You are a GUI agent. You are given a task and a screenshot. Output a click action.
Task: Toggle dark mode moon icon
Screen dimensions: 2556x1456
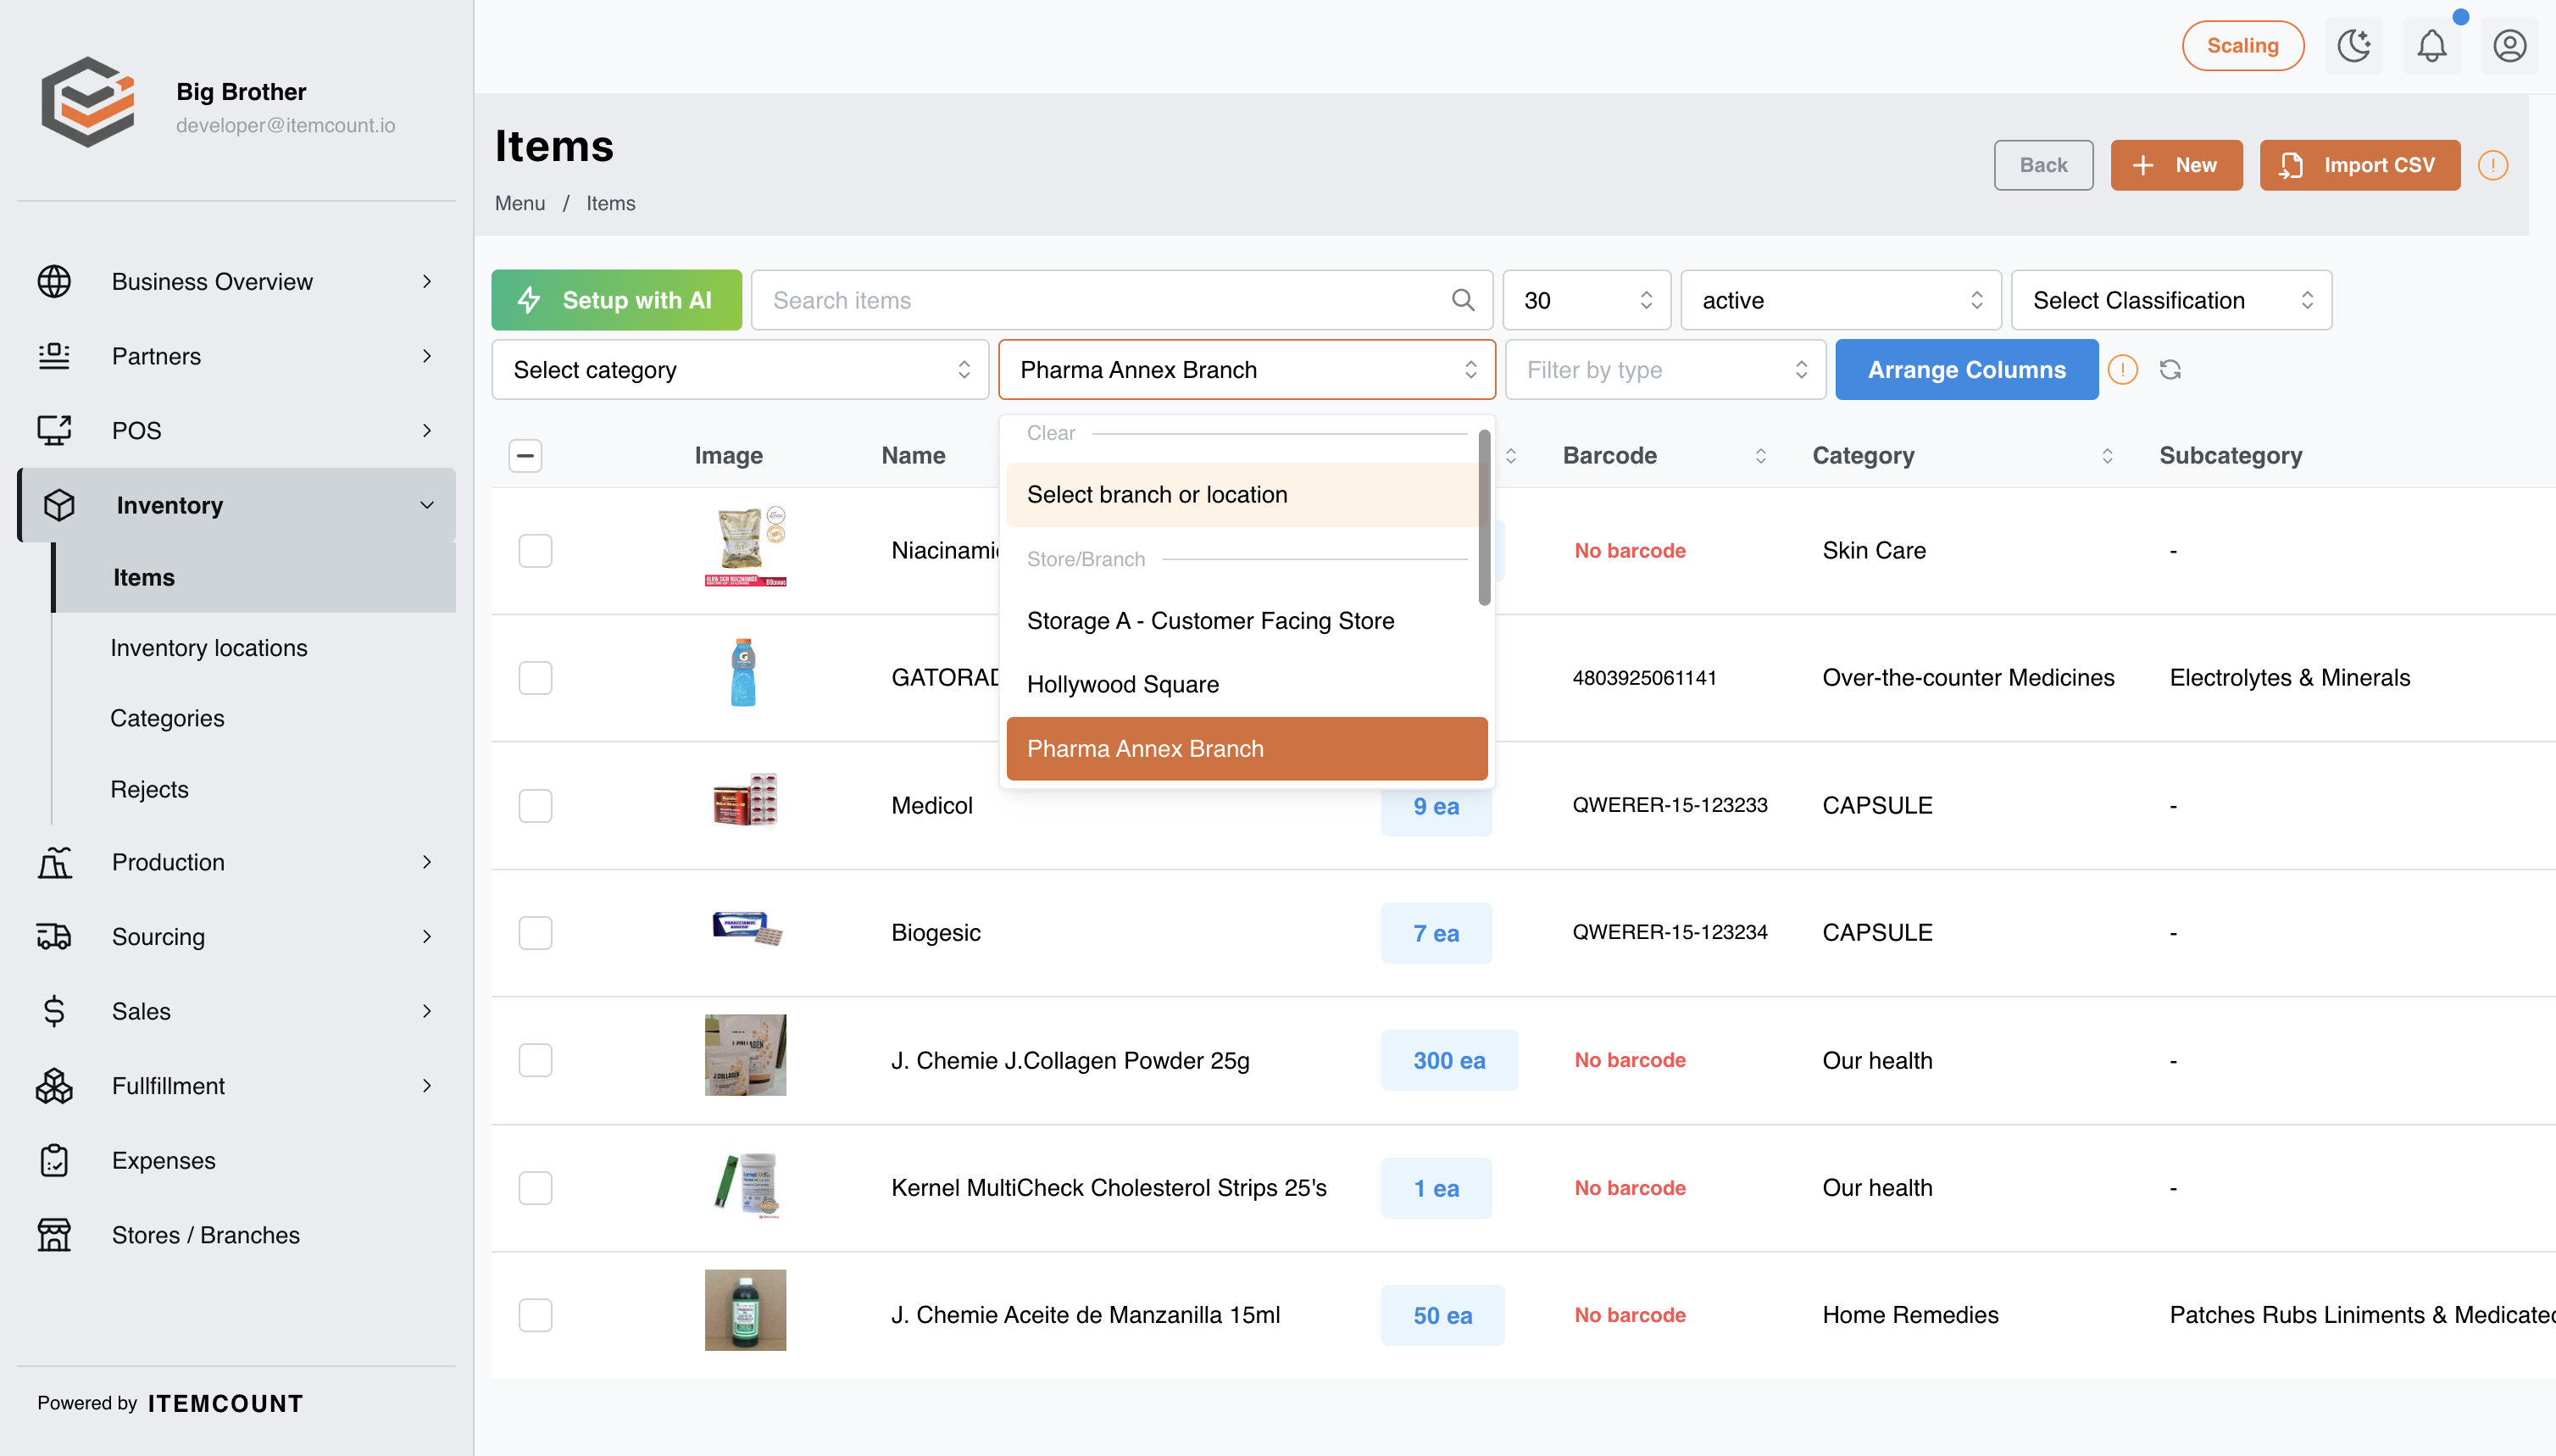click(x=2354, y=46)
